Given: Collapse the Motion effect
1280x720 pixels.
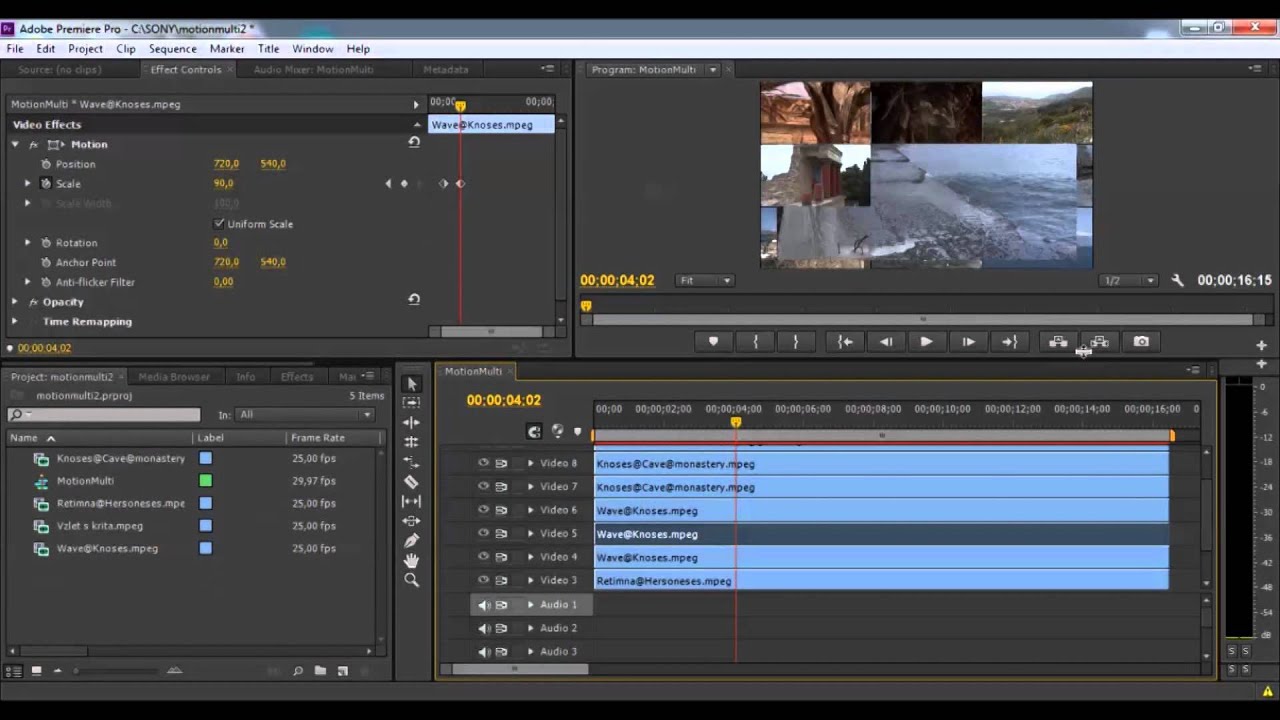Looking at the screenshot, I should coord(15,144).
